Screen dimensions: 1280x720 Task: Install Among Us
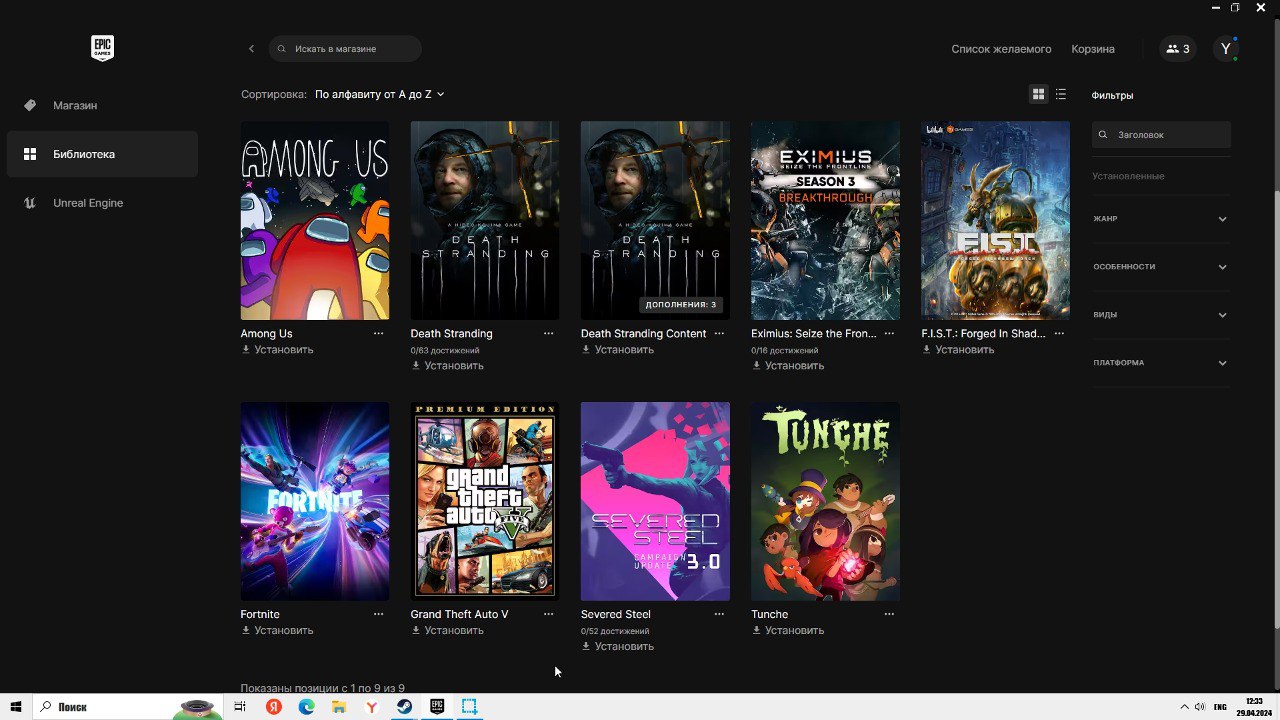click(x=277, y=350)
